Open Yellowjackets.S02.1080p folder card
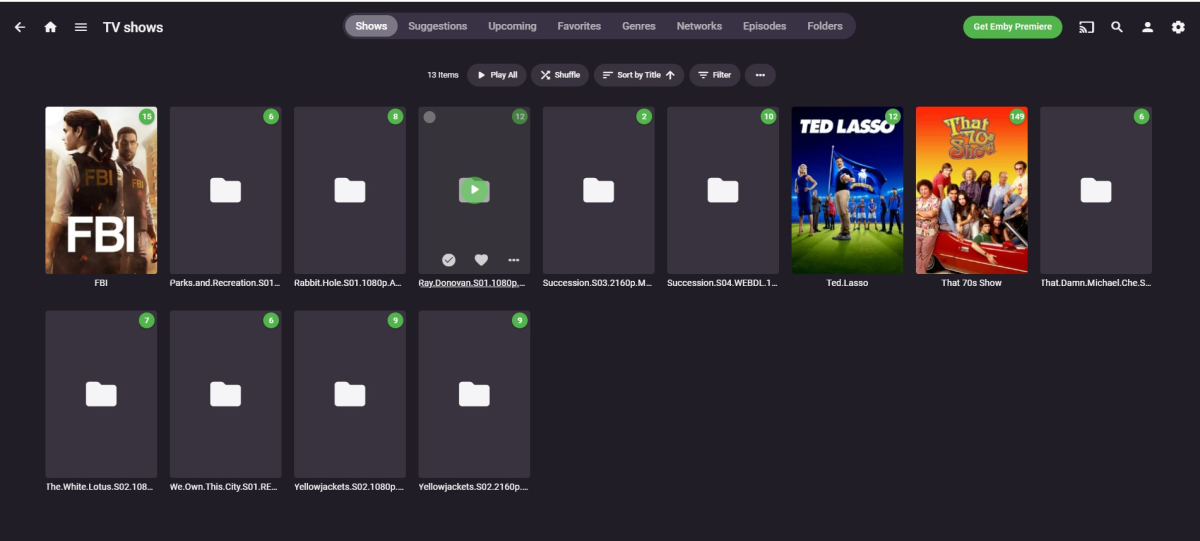The image size is (1200, 541). (350, 394)
